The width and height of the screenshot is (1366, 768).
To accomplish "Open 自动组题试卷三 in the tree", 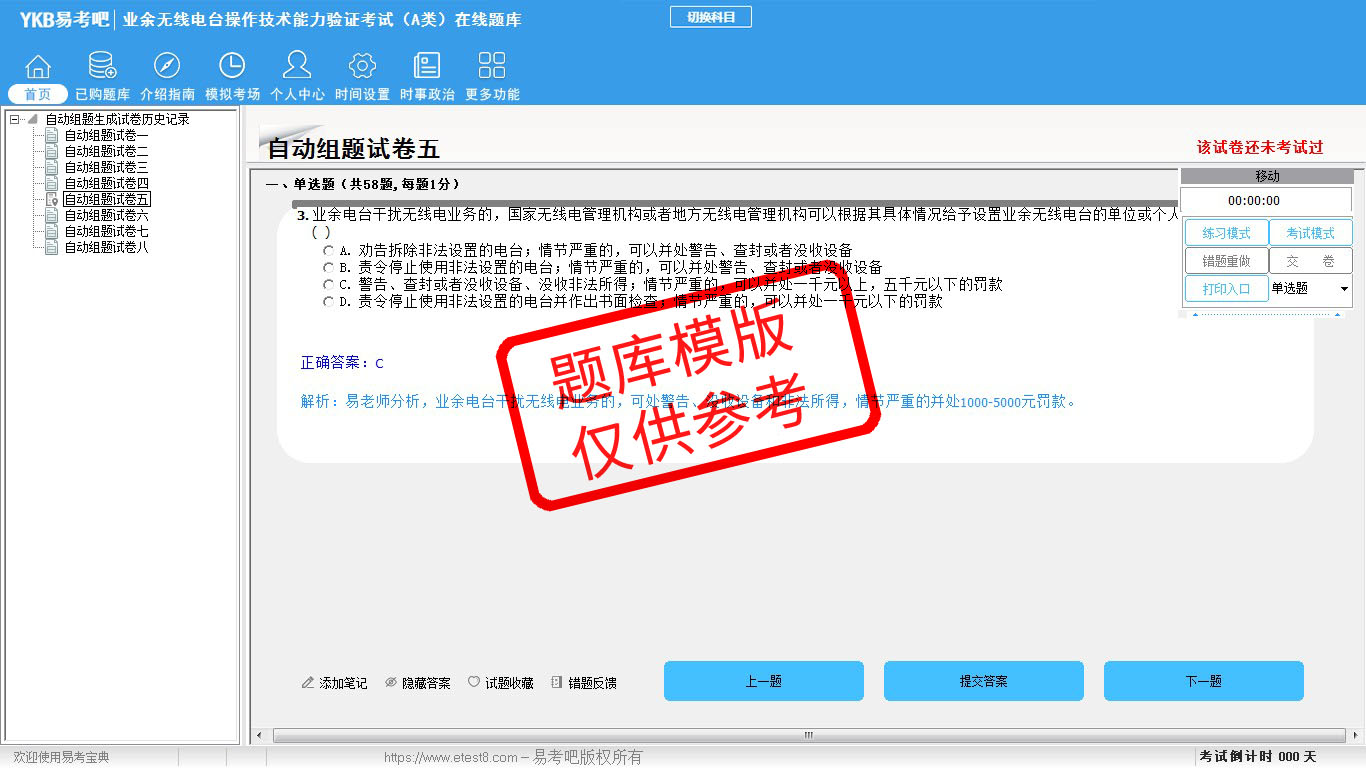I will [x=106, y=168].
